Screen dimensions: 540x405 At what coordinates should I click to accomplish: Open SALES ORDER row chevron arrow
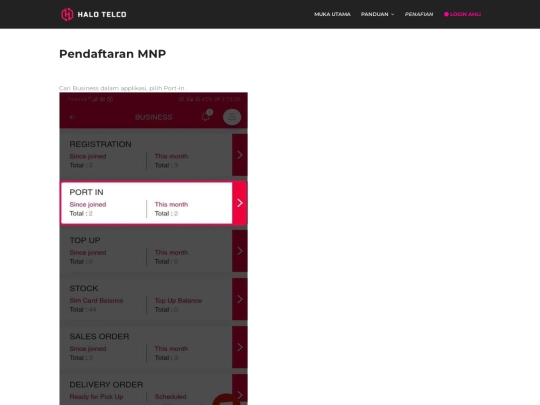pos(240,347)
